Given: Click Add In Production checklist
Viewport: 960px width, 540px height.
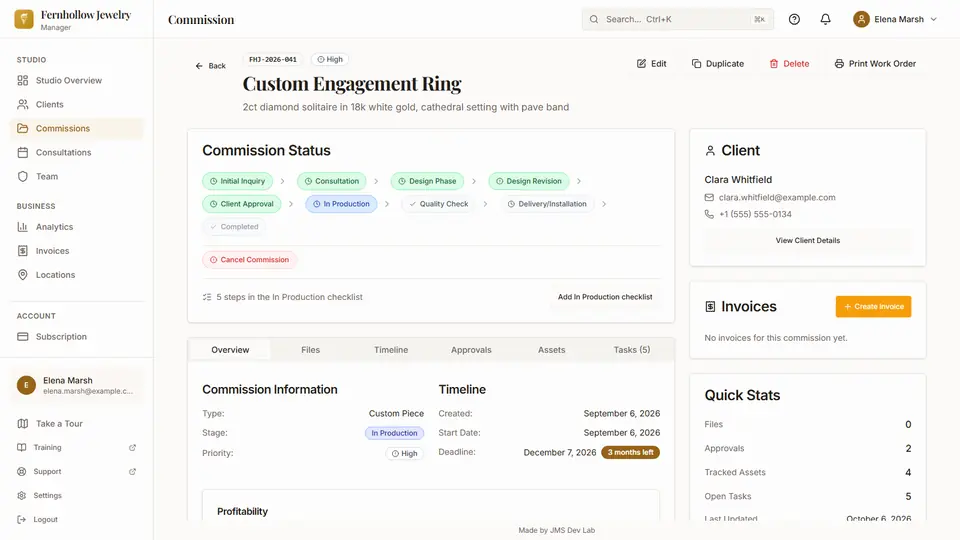Looking at the screenshot, I should [605, 297].
